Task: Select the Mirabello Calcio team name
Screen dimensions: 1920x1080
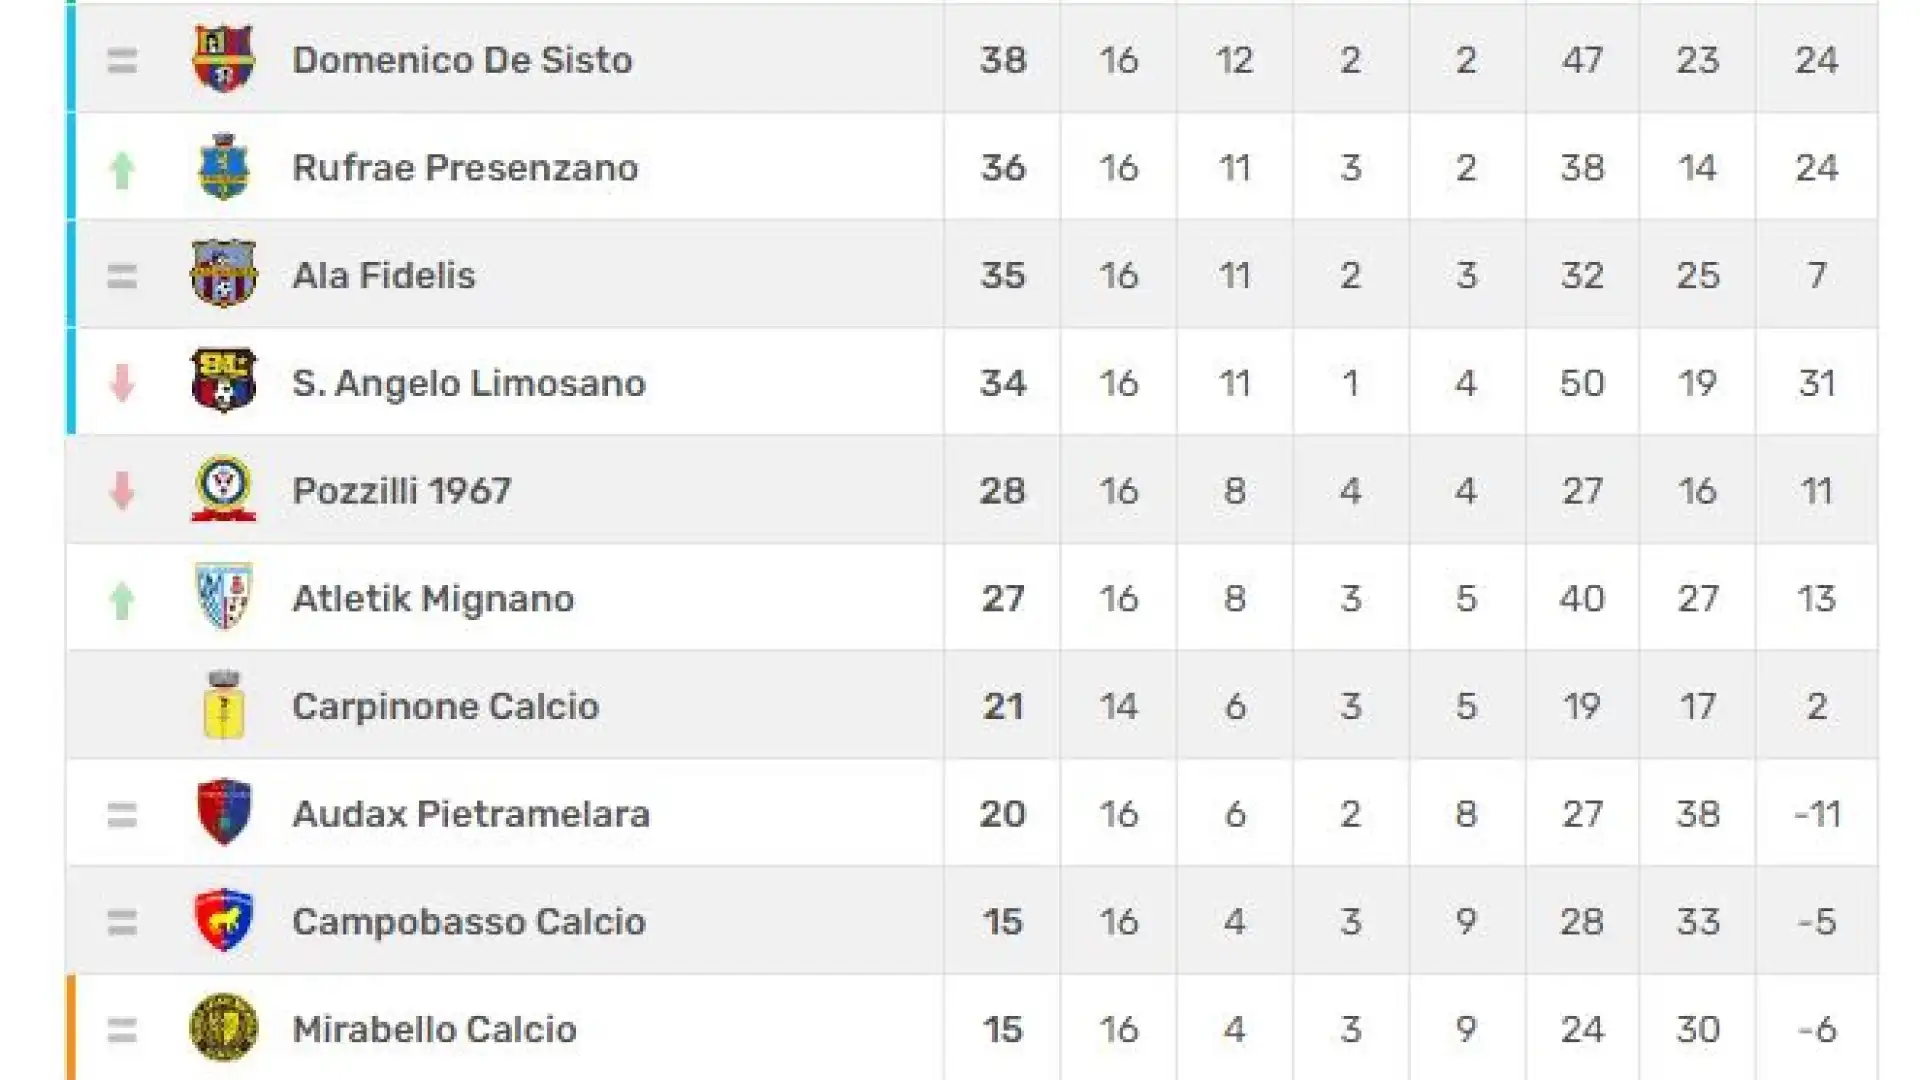Action: tap(434, 1029)
